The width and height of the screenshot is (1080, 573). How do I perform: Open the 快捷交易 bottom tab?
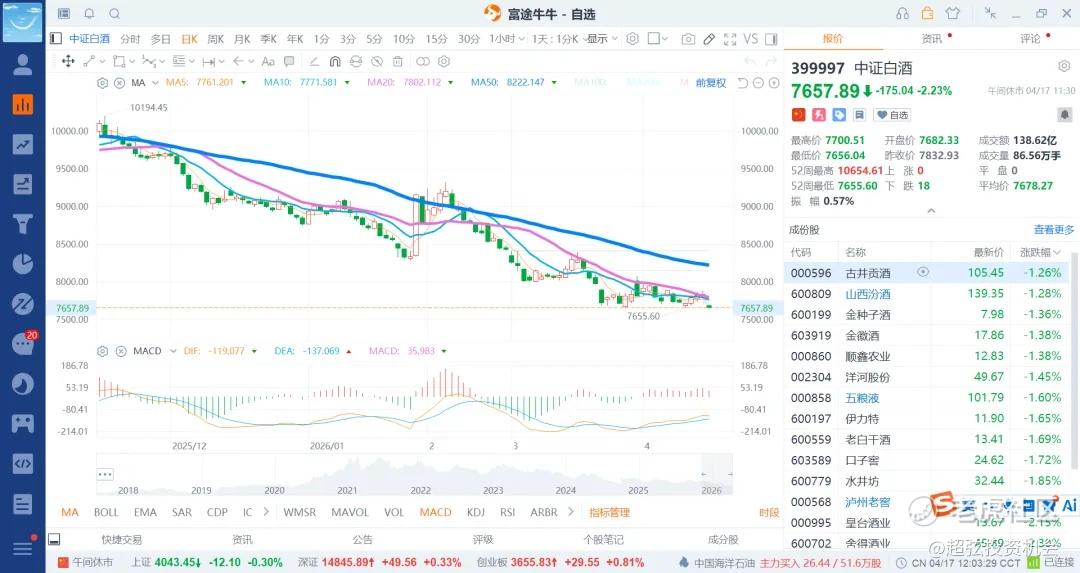click(121, 539)
